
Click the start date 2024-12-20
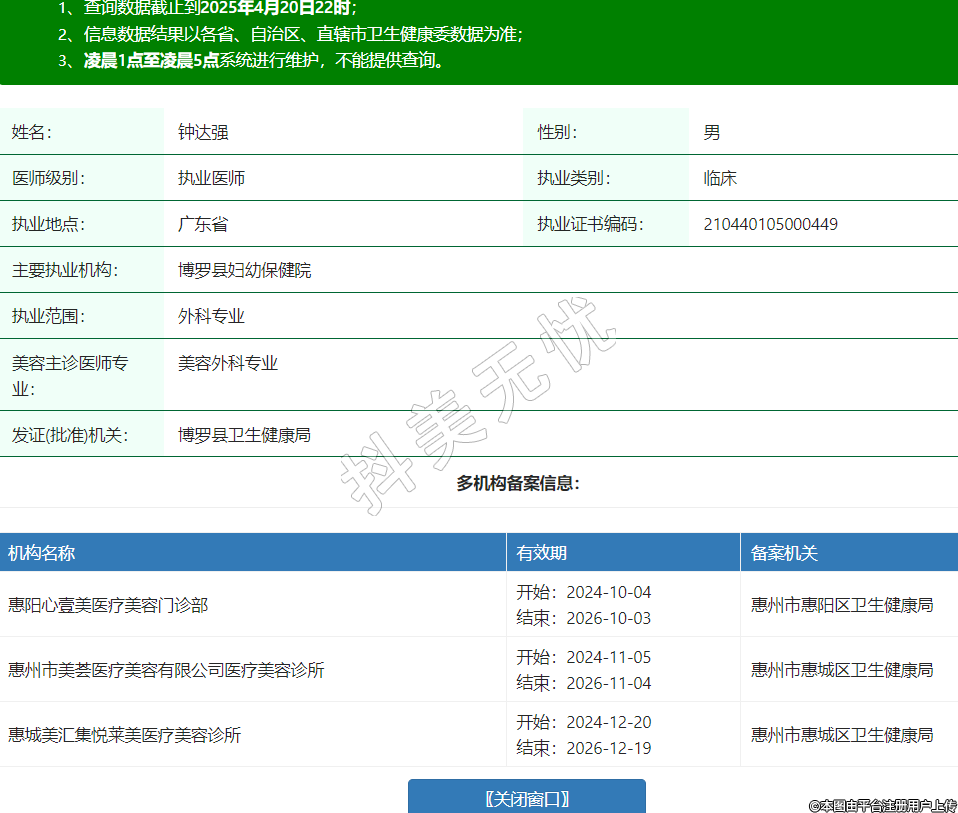point(608,722)
